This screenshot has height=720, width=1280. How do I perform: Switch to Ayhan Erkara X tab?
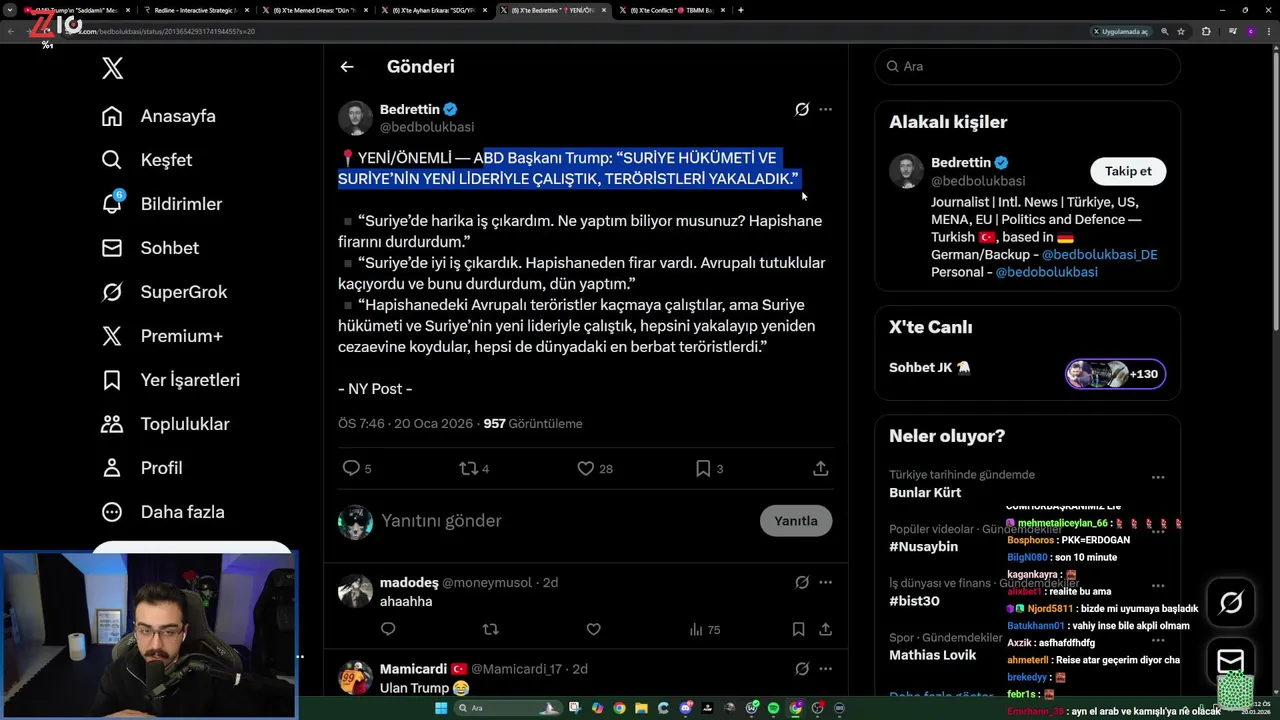coord(433,10)
